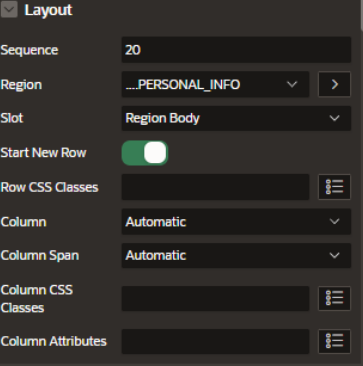Screen dimensions: 363x366
Task: Click the Row CSS Classes input
Action: 215,187
